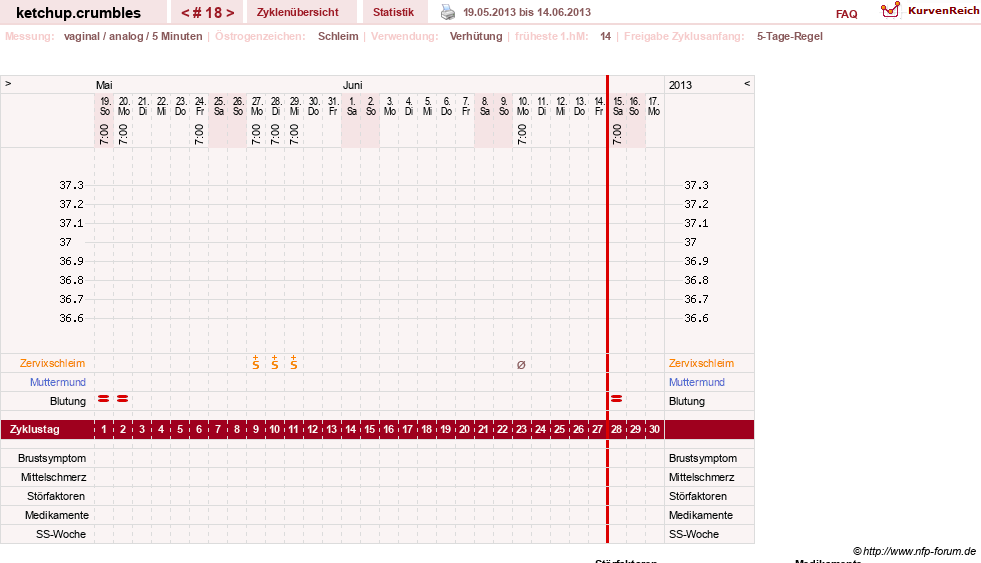
Task: Click the 7:00 time entry under 19. So
Action: [x=104, y=134]
